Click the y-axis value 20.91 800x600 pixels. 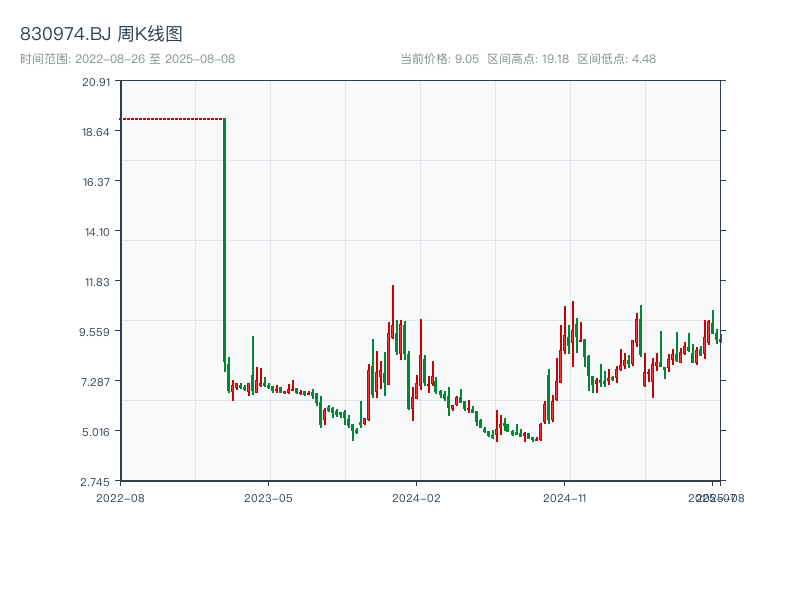coord(96,82)
